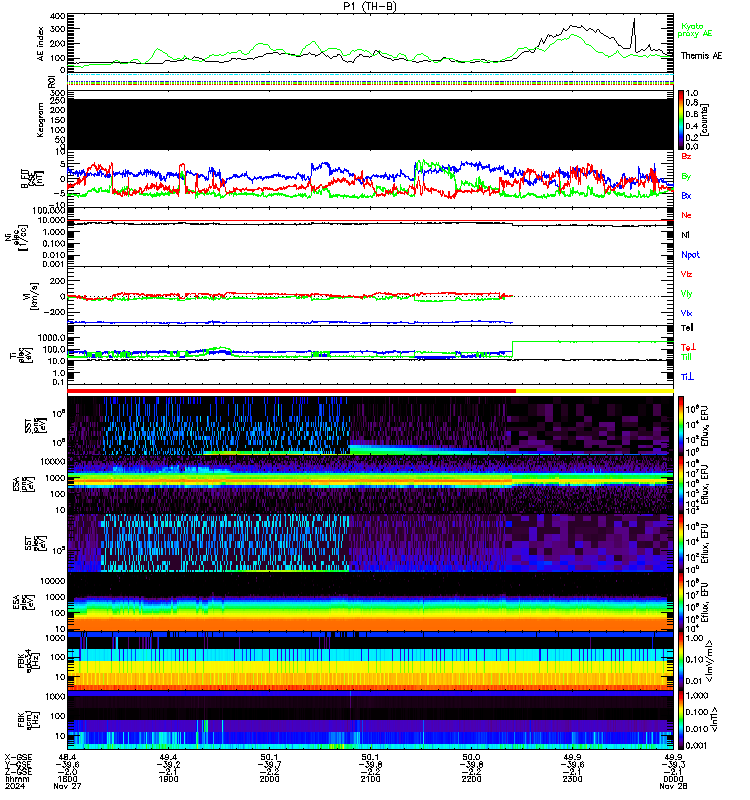Viewport: 750px width, 800px height.
Task: Click the 2300 time tick label
Action: point(572,779)
